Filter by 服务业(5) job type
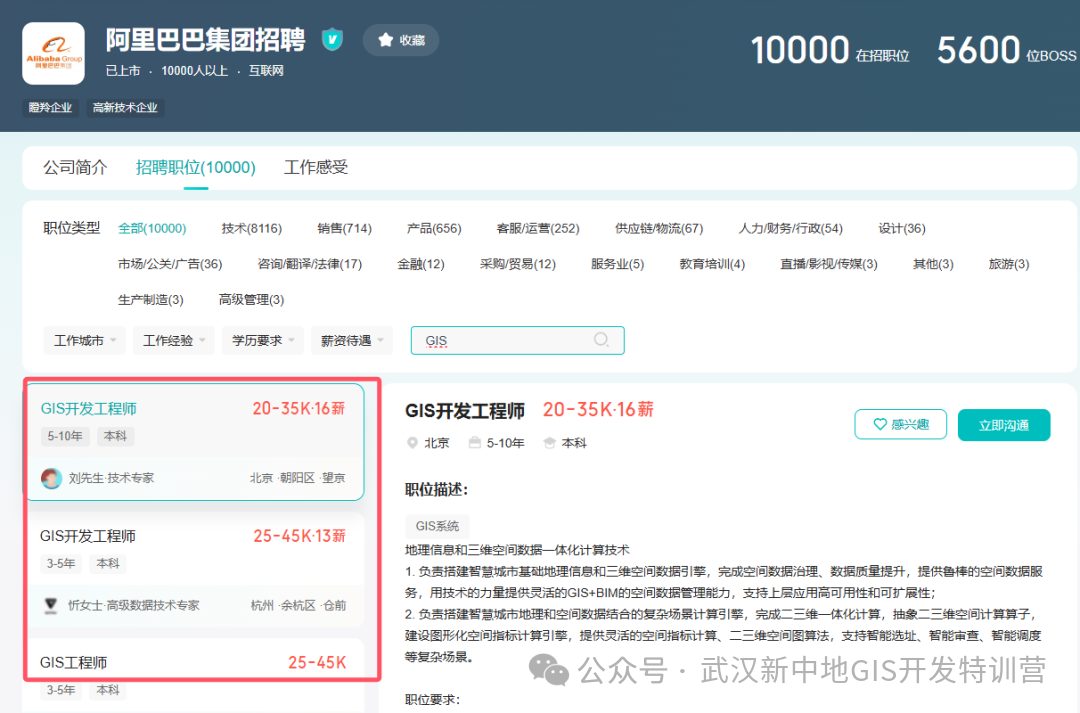 pyautogui.click(x=617, y=264)
